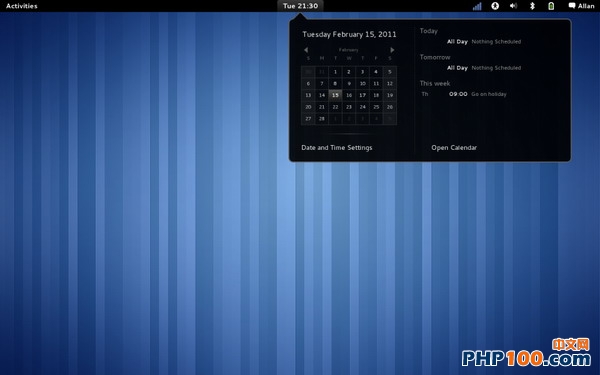Click the battery indicator icon
Screen dimensions: 600x375
click(551, 6)
